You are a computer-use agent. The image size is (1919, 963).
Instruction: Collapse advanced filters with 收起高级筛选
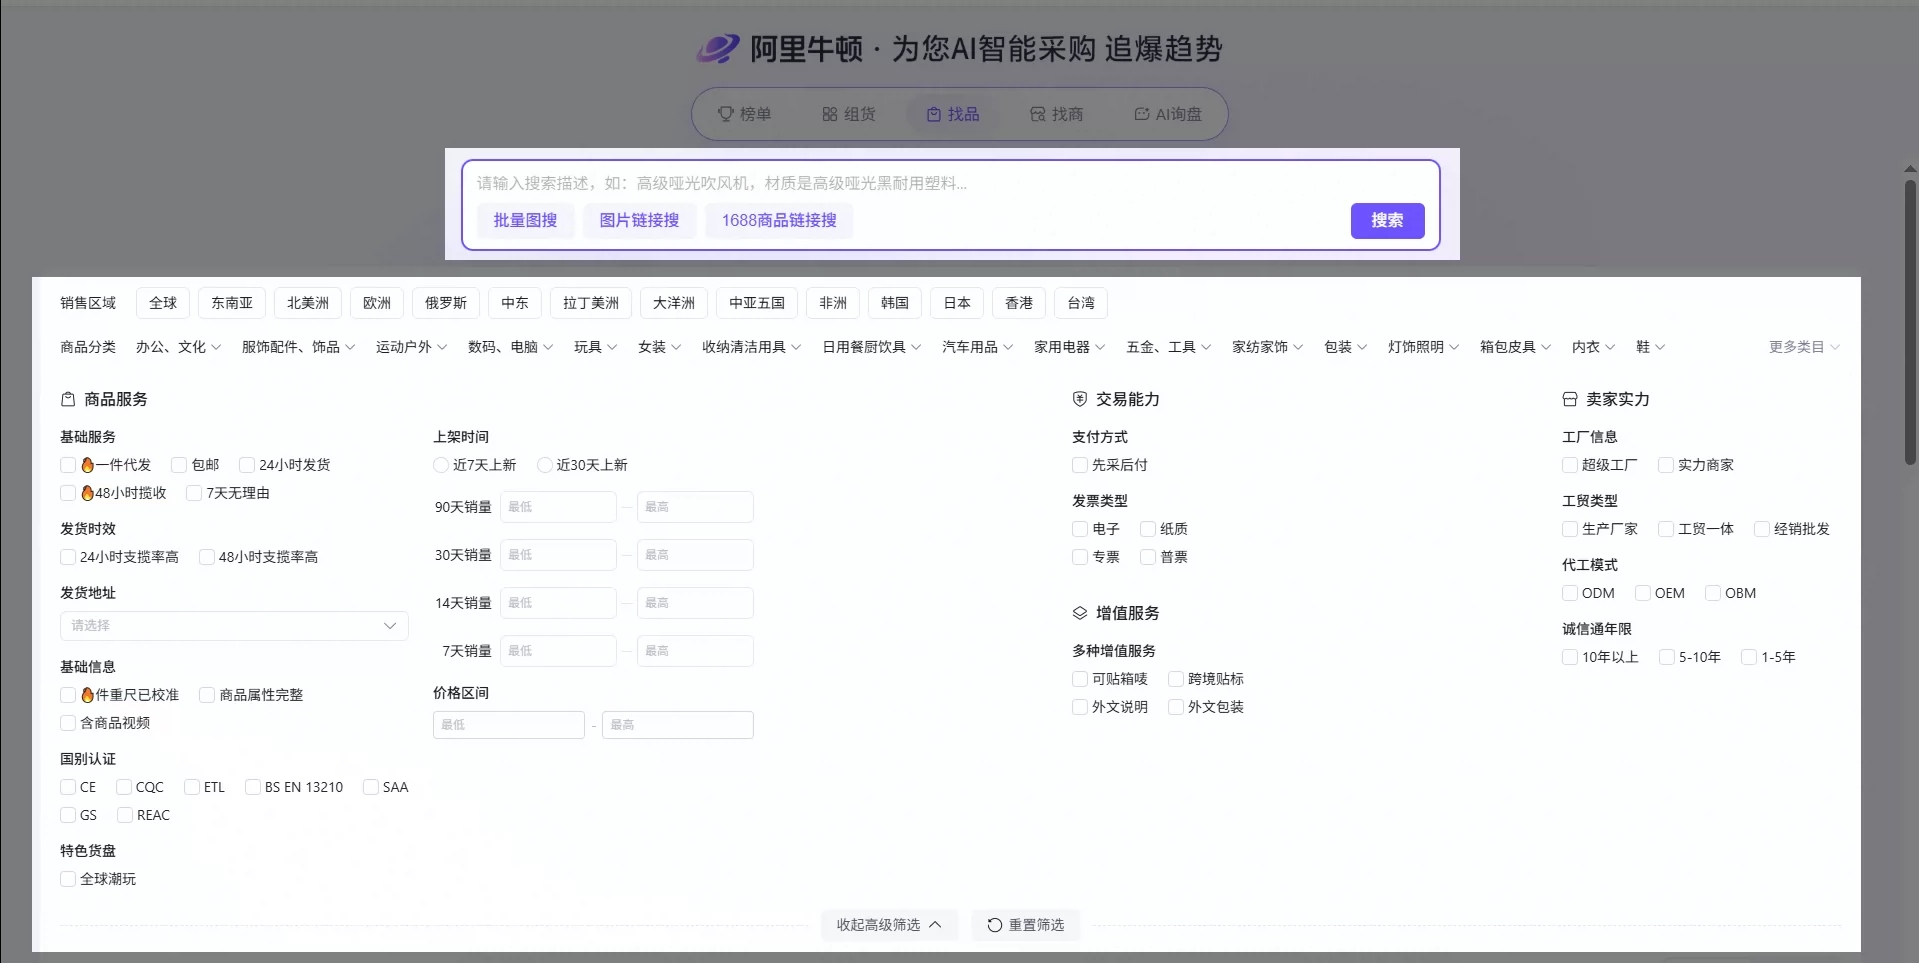pyautogui.click(x=889, y=925)
